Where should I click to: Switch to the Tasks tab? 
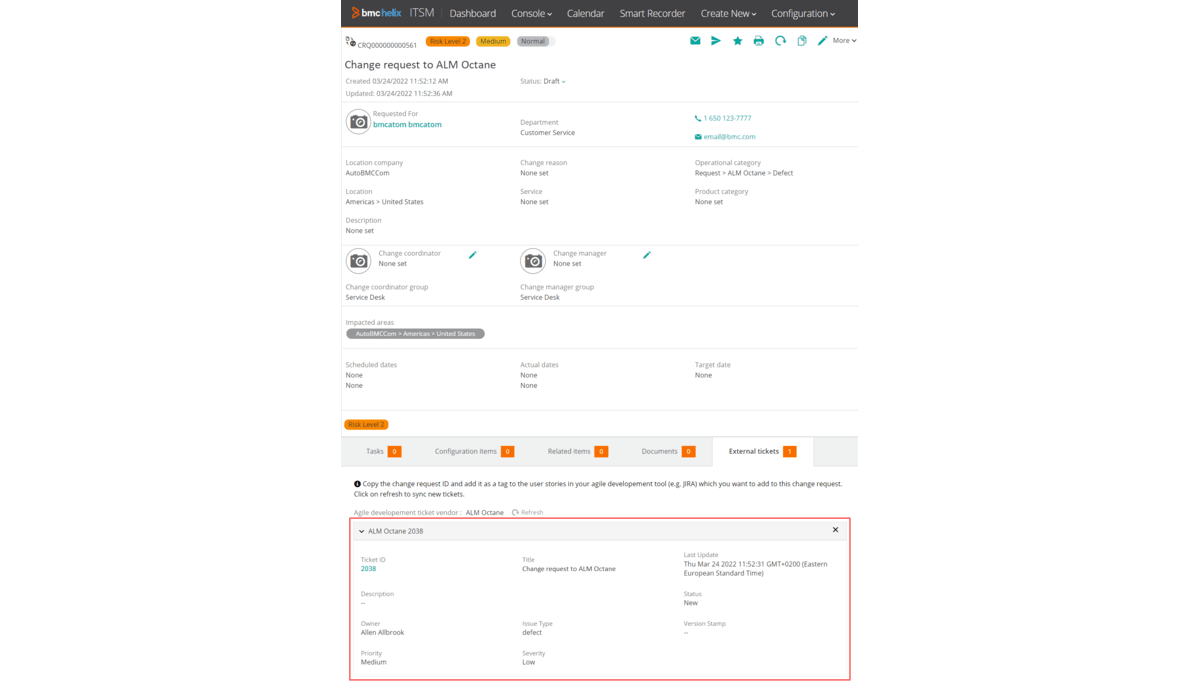[382, 452]
